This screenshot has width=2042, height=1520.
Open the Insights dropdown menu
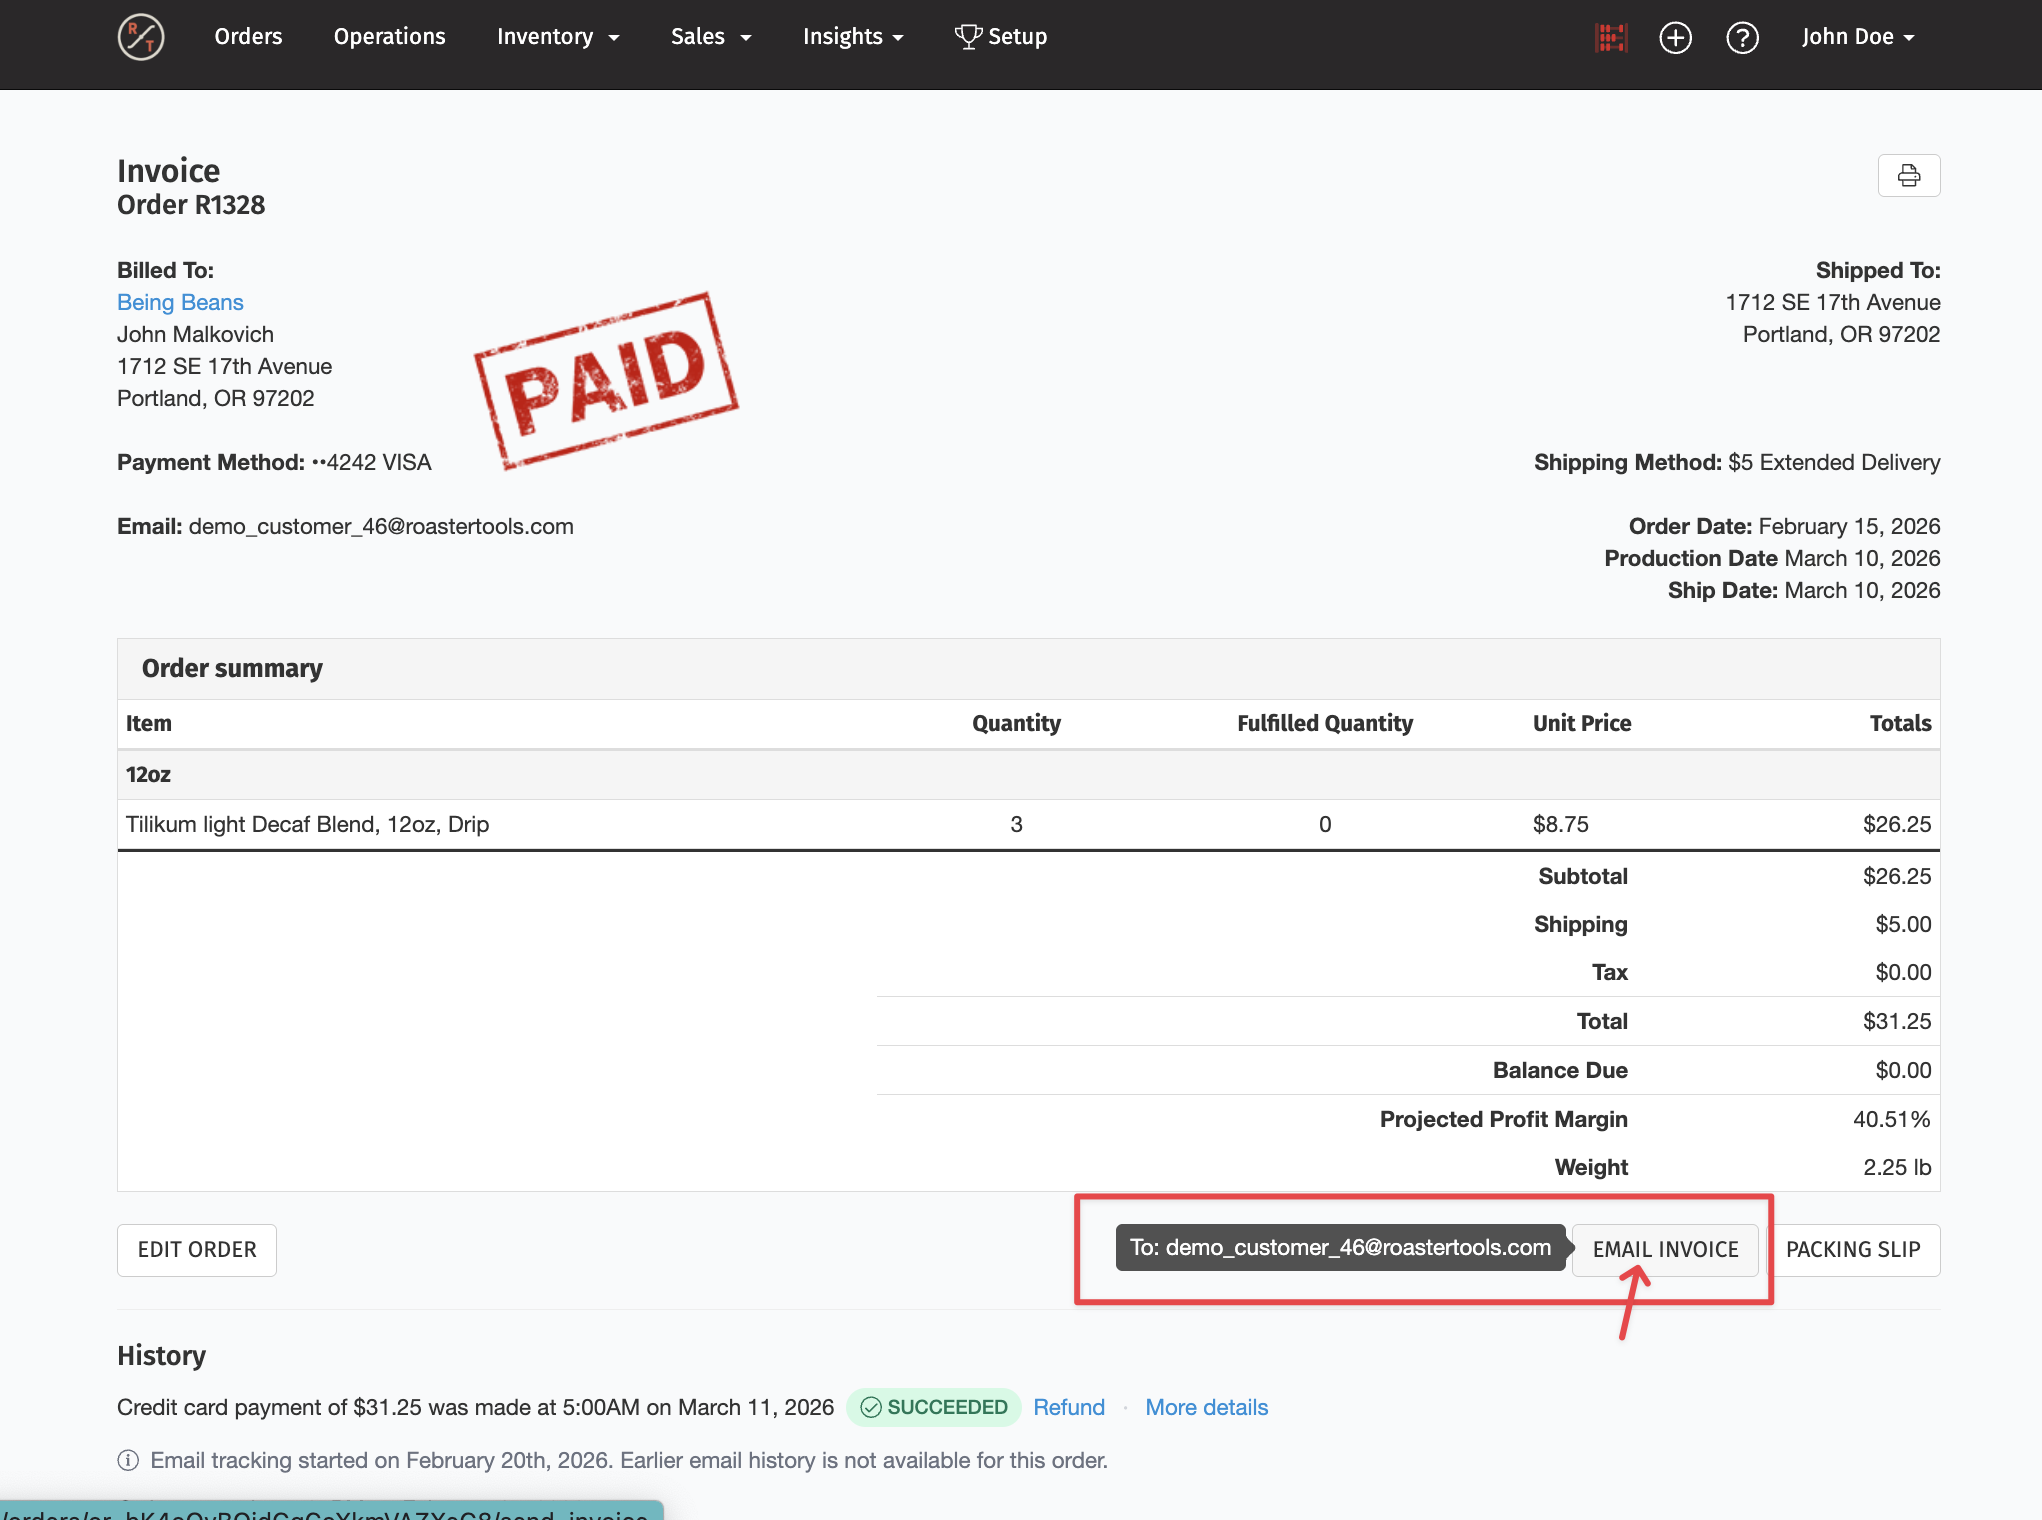tap(852, 37)
